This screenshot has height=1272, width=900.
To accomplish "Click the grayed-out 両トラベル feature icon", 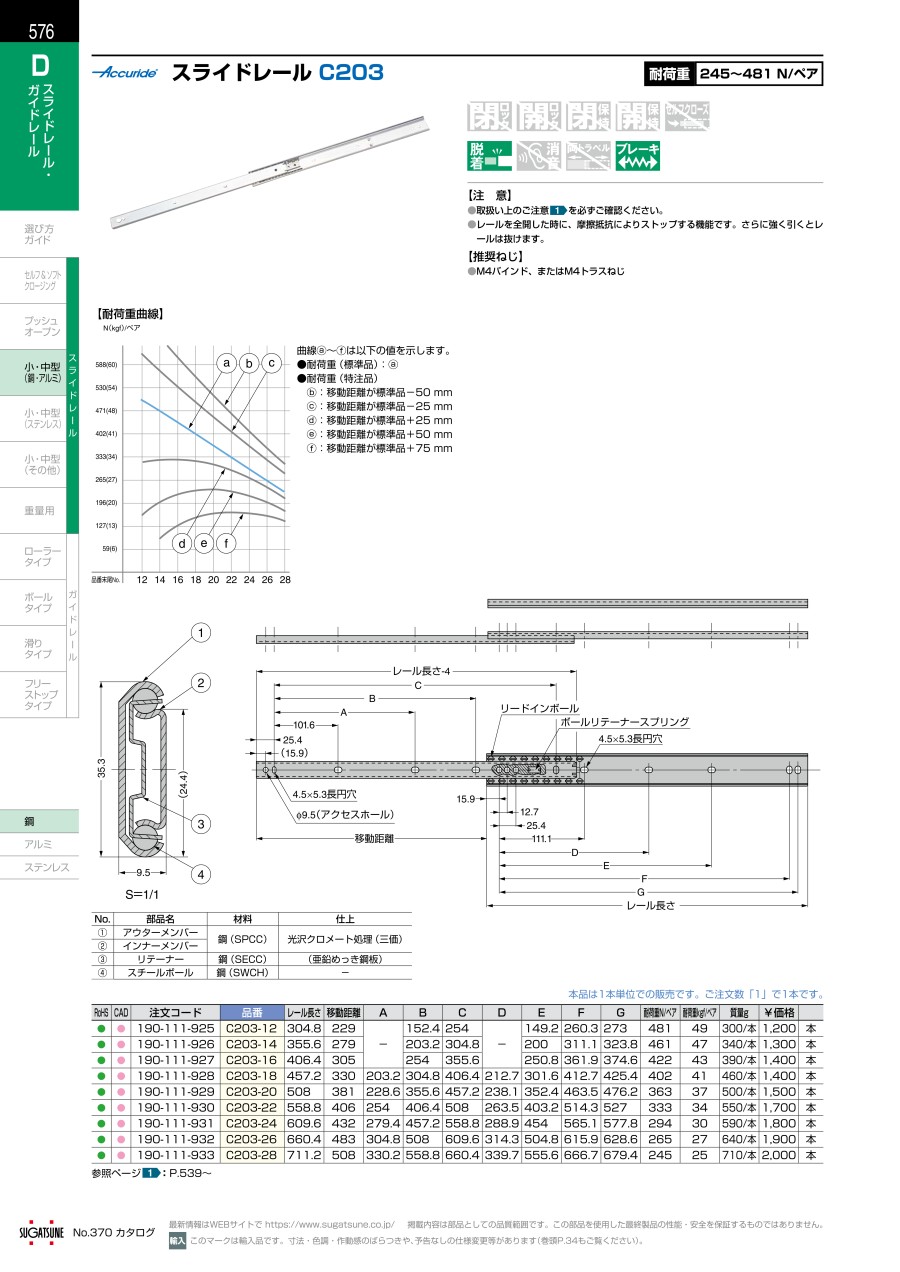I will click(x=588, y=157).
